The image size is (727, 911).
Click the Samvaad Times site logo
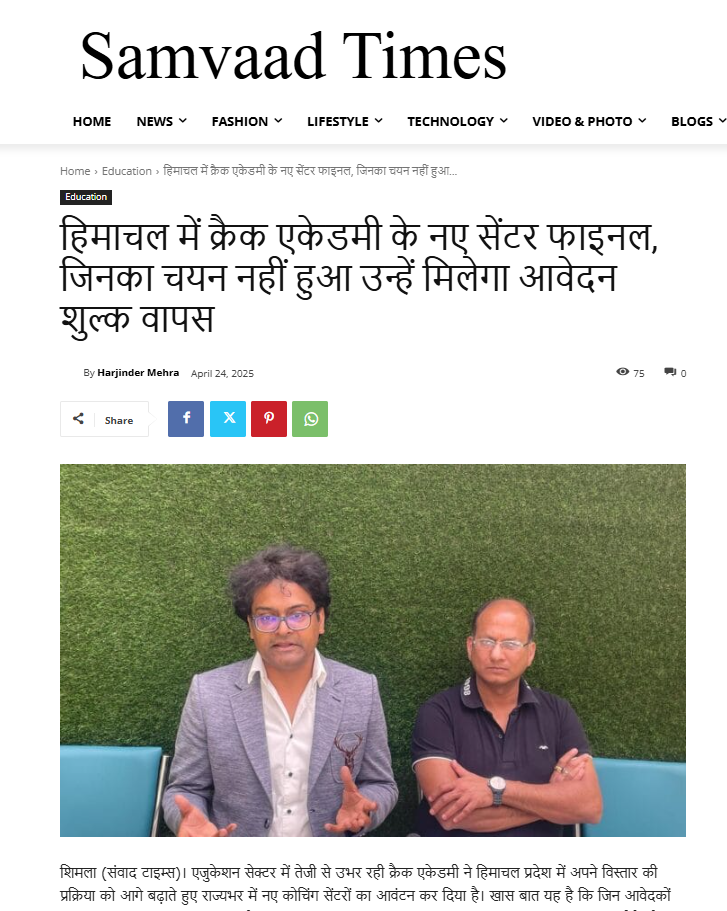[293, 56]
